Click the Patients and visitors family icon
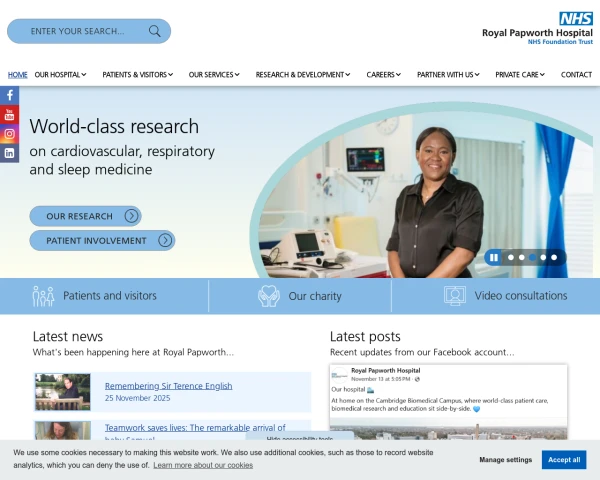 pos(43,296)
